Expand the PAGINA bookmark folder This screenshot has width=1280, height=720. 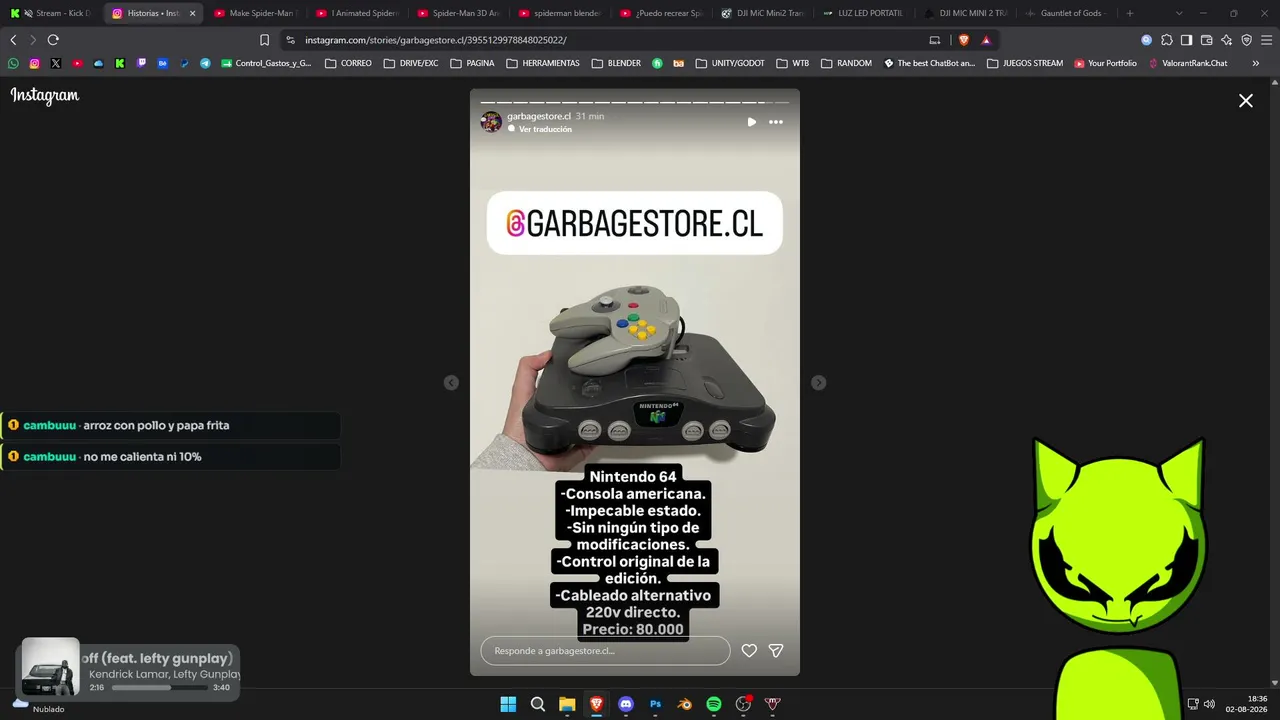[x=473, y=63]
